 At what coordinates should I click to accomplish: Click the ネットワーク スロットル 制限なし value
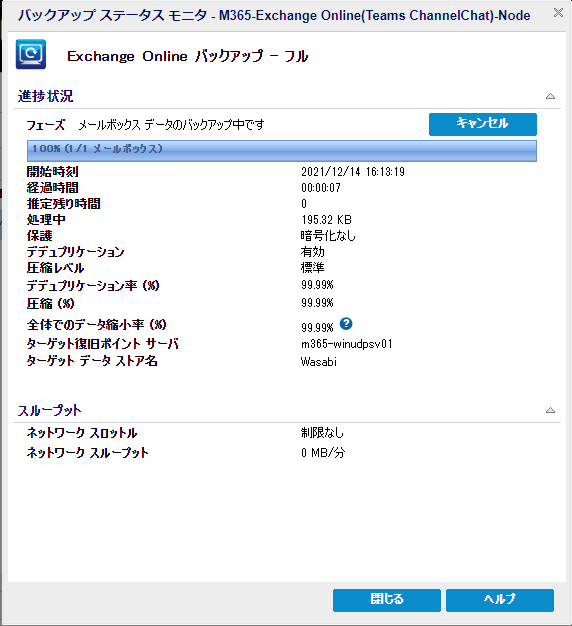[322, 433]
